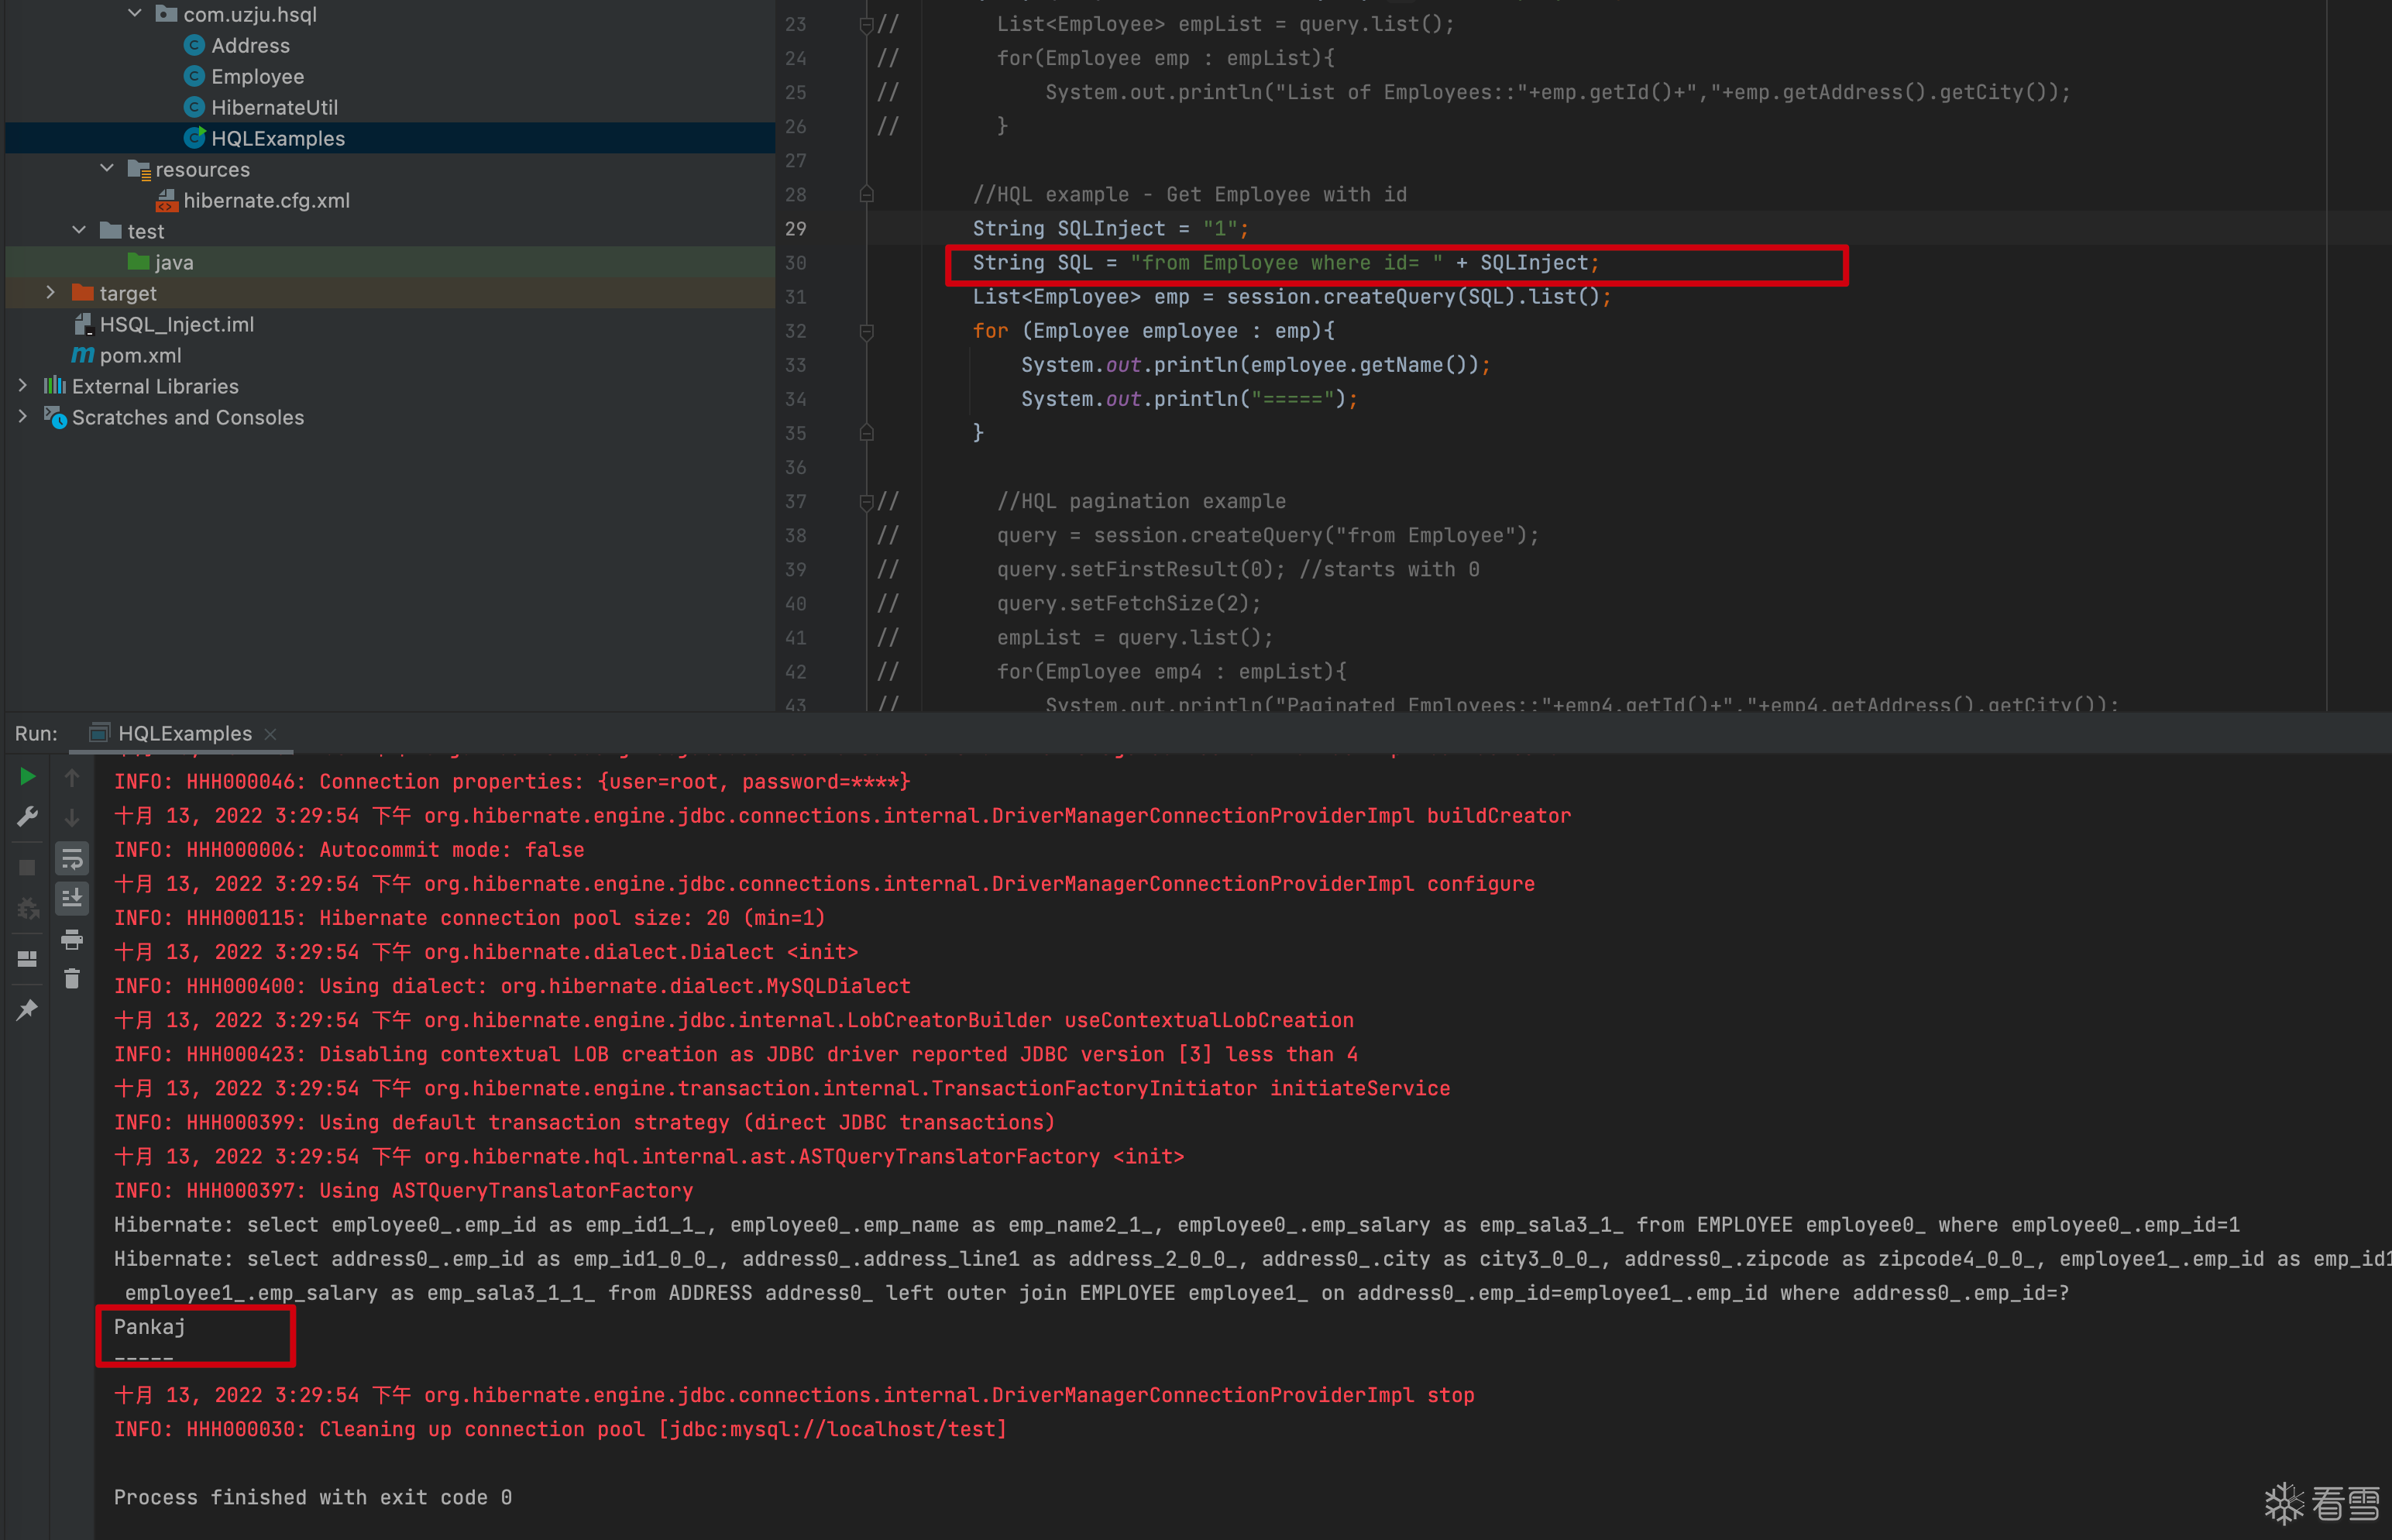Click the Print console output icon
The width and height of the screenshot is (2392, 1540).
[x=72, y=939]
